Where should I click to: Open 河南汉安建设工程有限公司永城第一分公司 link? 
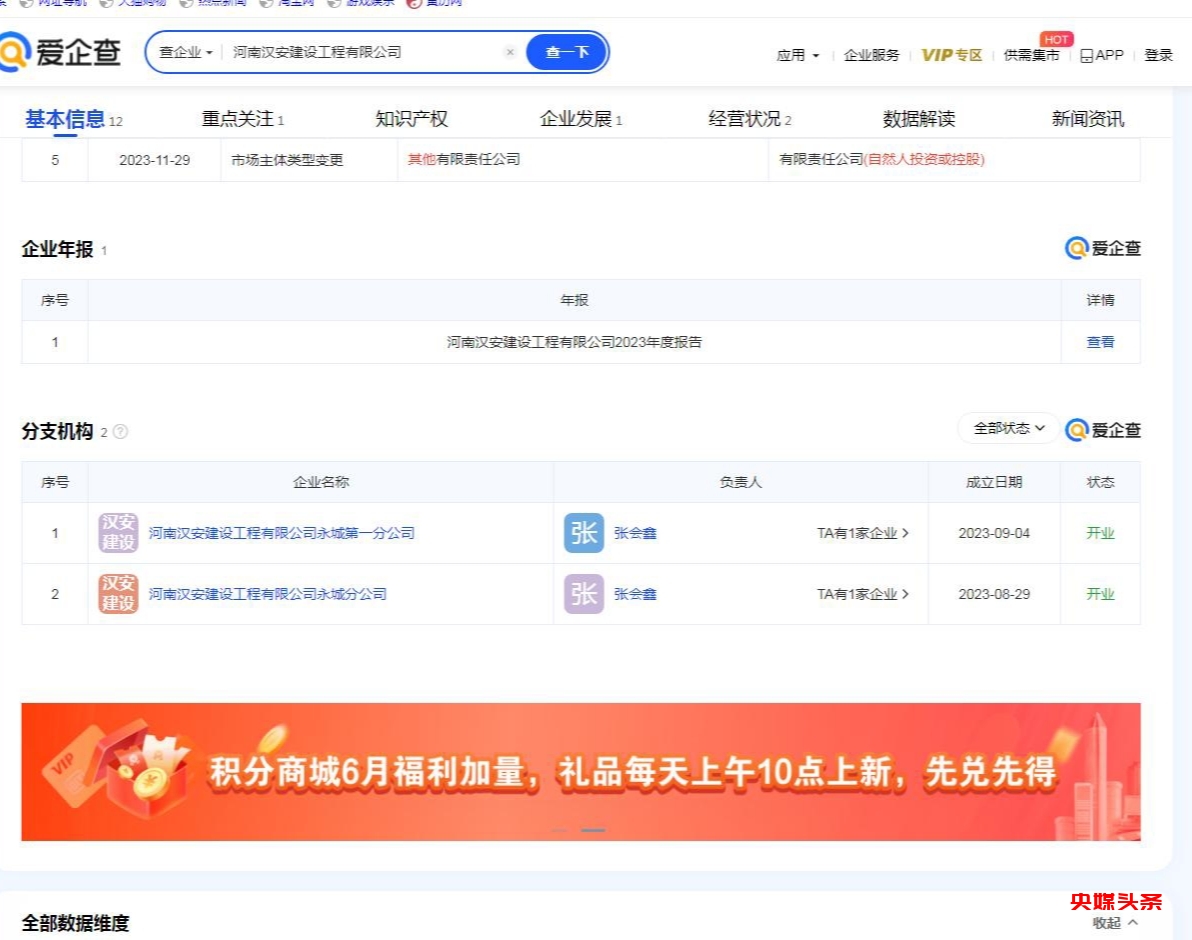coord(281,533)
